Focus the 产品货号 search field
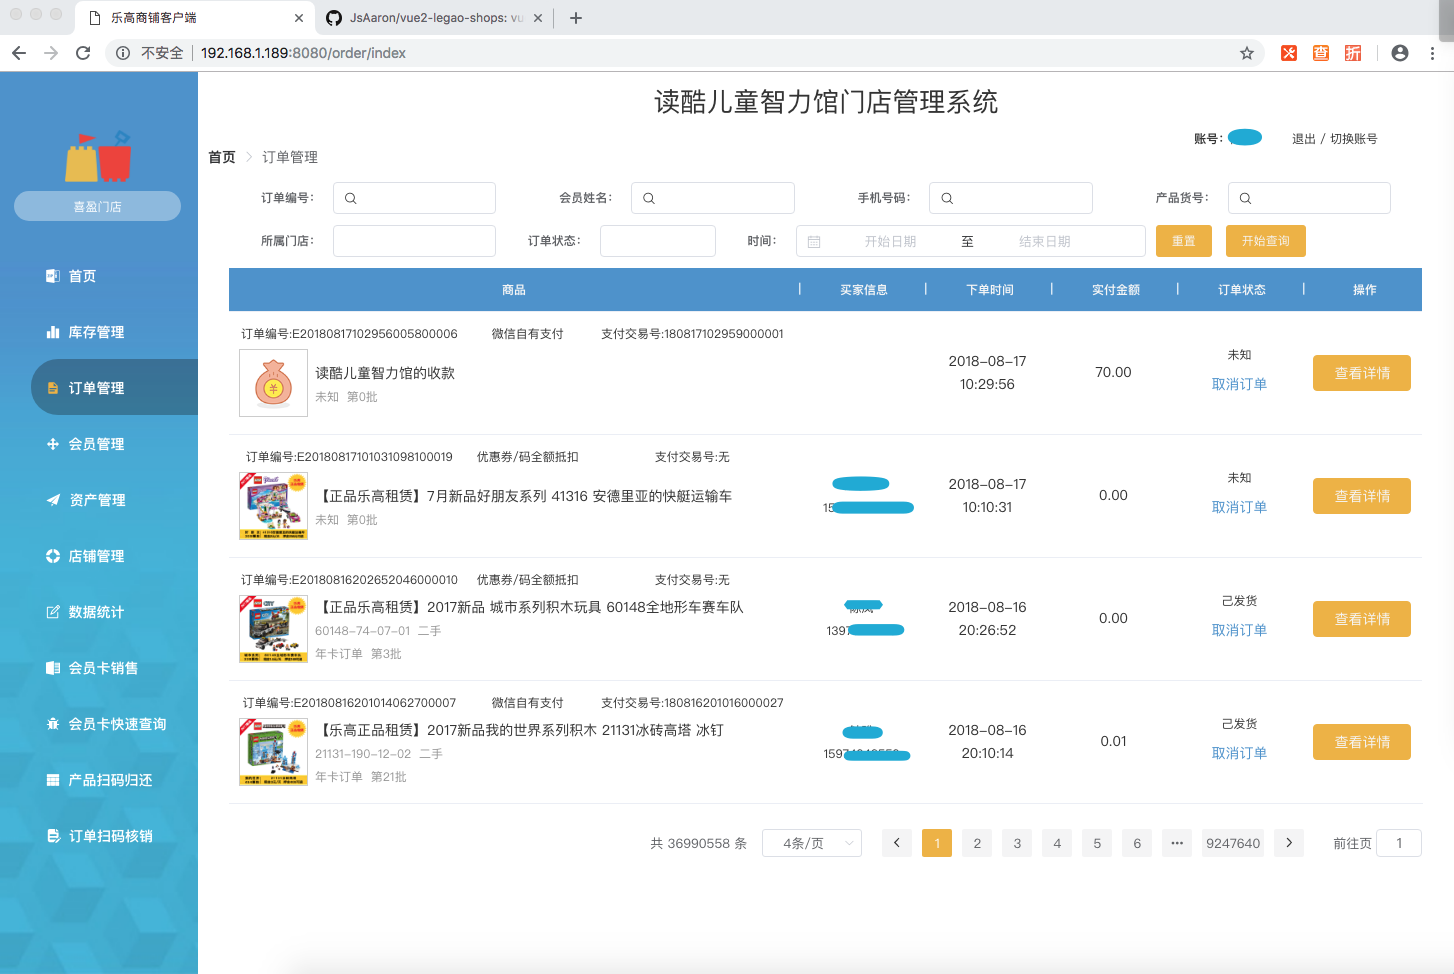 tap(1309, 198)
